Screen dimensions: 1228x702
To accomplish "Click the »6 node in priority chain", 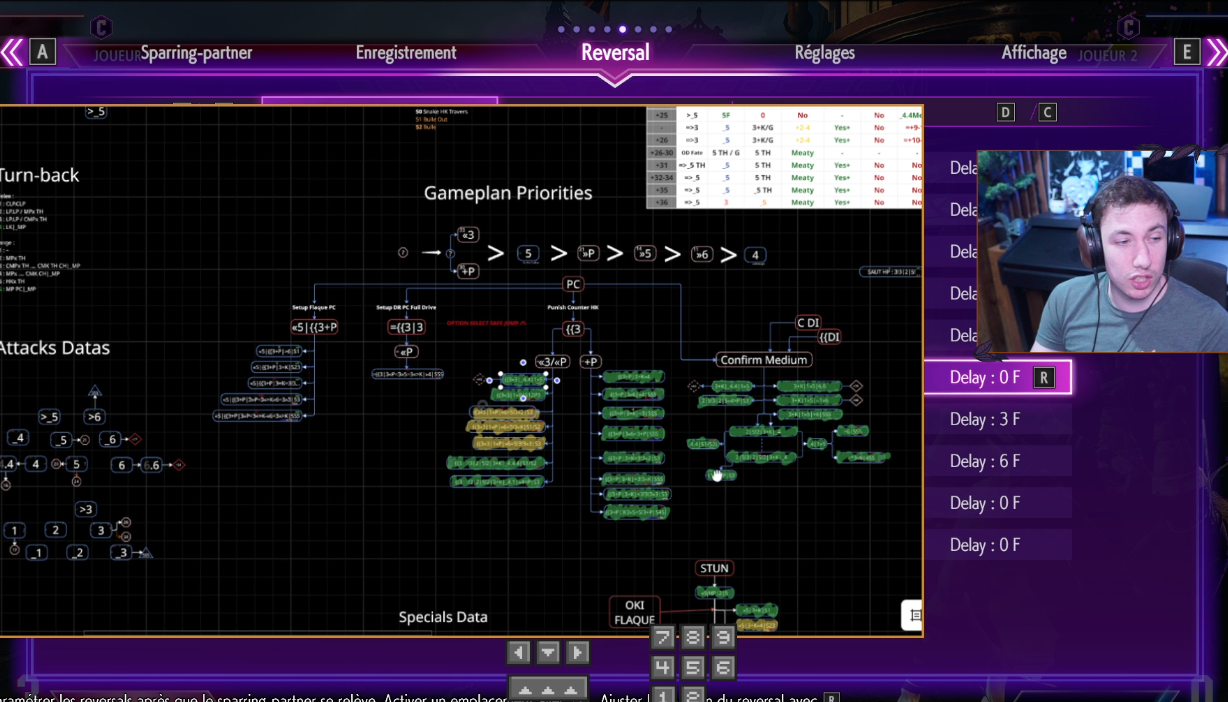I will coord(701,254).
